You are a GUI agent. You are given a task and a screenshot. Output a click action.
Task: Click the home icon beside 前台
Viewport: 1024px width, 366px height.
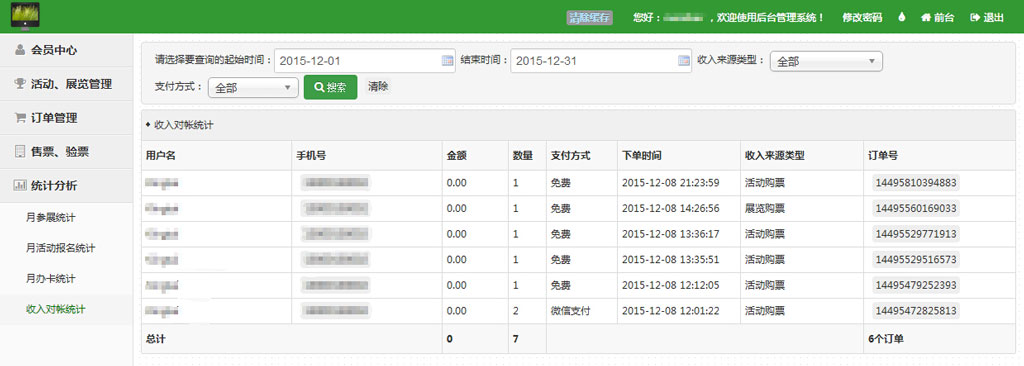(925, 18)
